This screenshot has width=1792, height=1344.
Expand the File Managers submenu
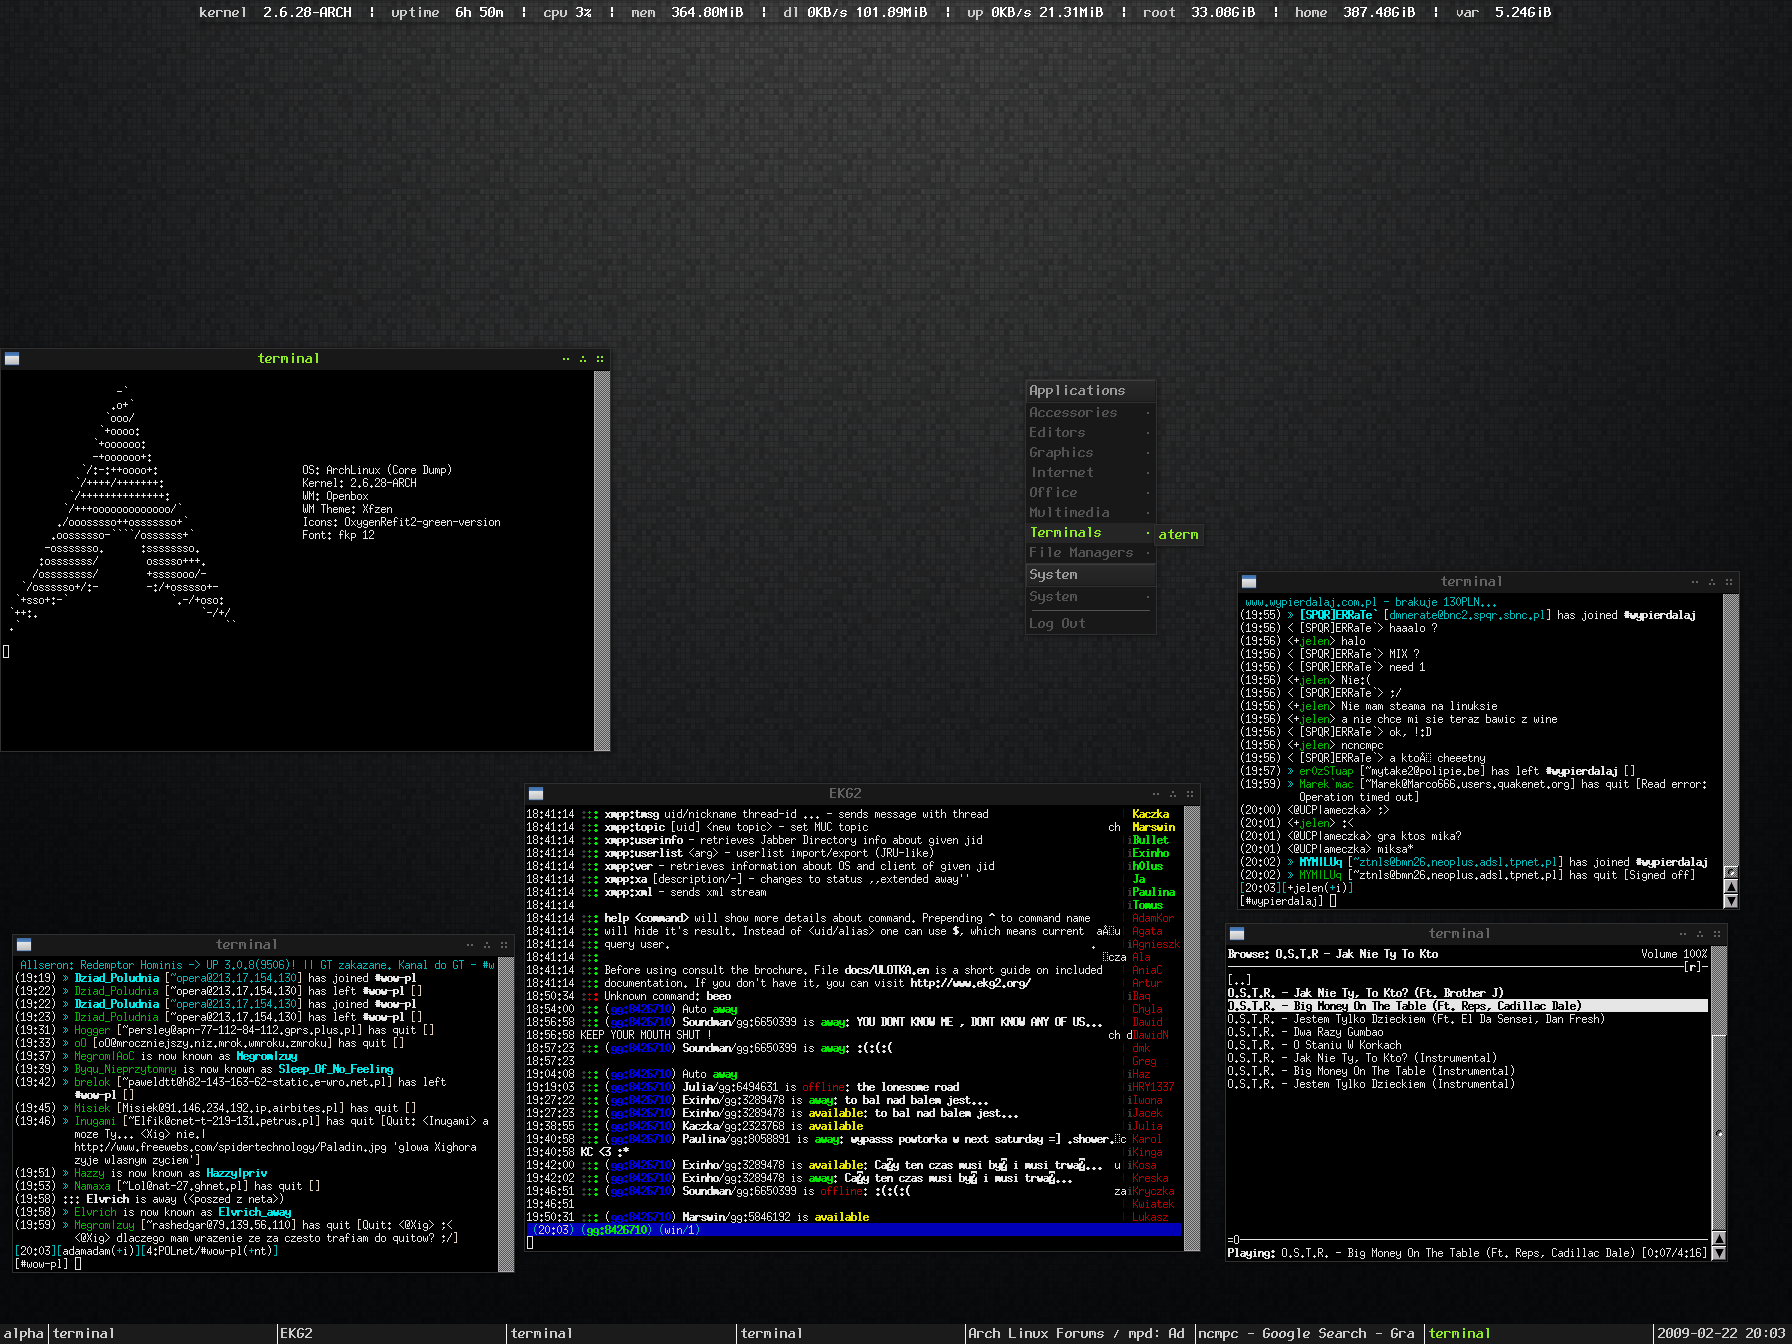[1091, 553]
